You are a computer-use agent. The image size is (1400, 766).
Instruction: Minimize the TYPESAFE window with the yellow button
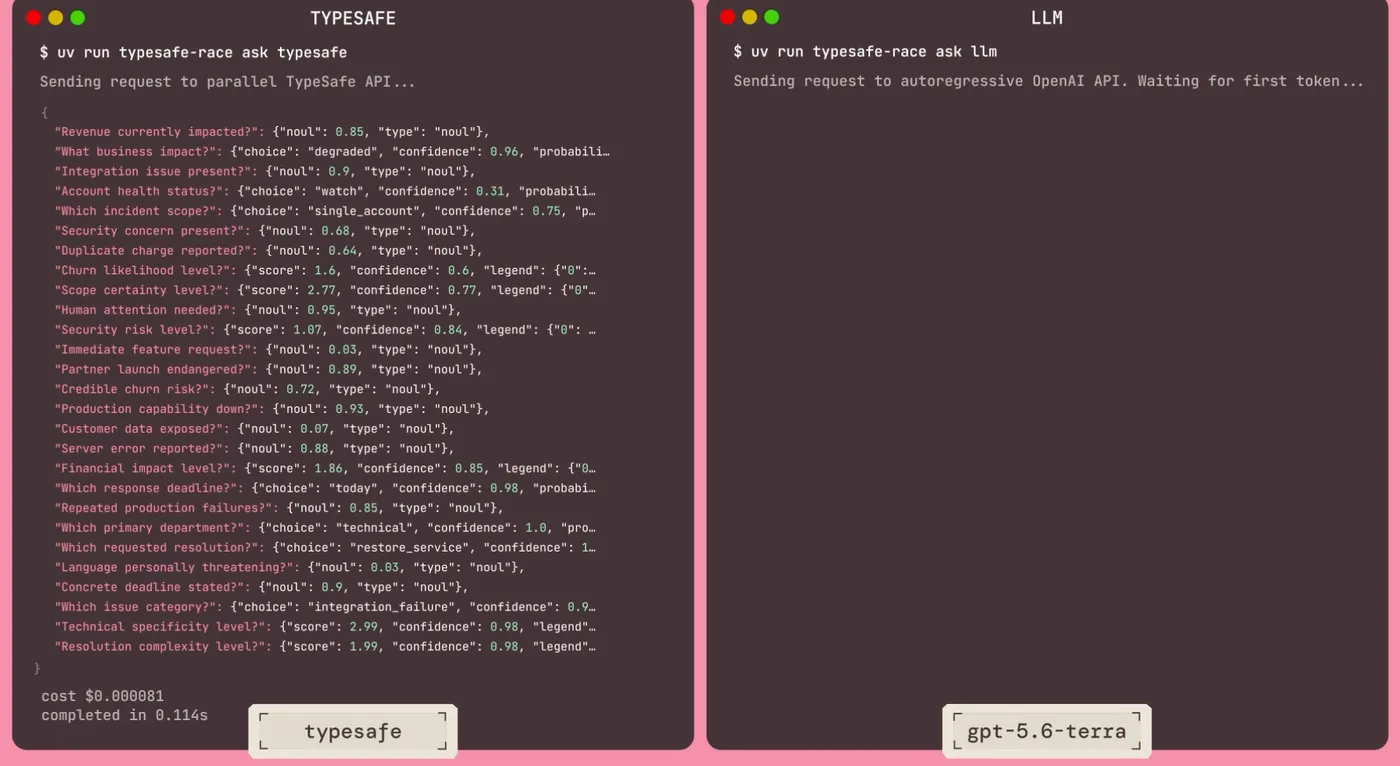coord(56,18)
